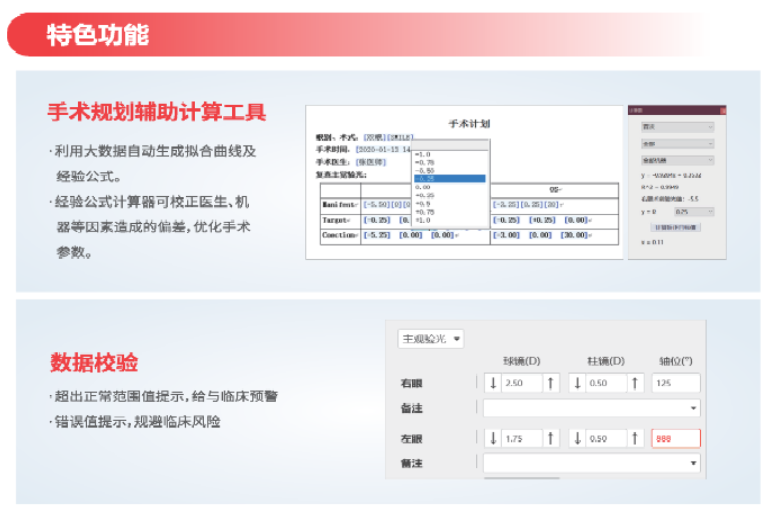
Task: Expand the left eye 备注 dropdown
Action: click(693, 463)
